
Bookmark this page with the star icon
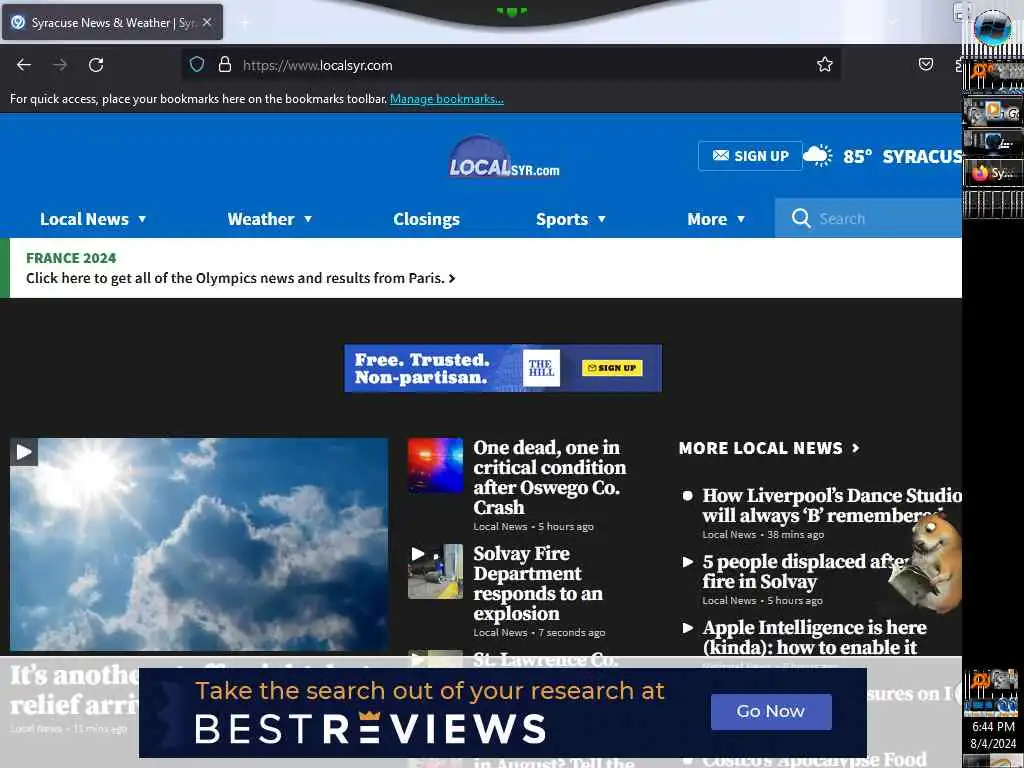(x=825, y=64)
